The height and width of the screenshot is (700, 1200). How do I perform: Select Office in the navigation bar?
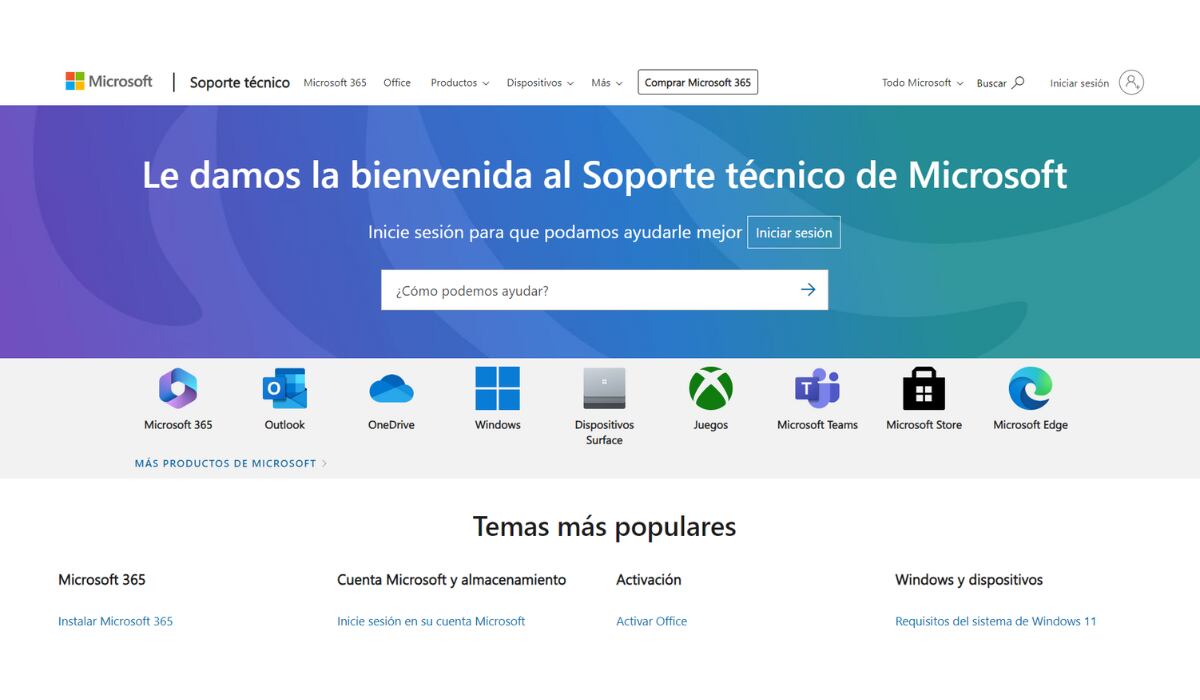[x=397, y=83]
